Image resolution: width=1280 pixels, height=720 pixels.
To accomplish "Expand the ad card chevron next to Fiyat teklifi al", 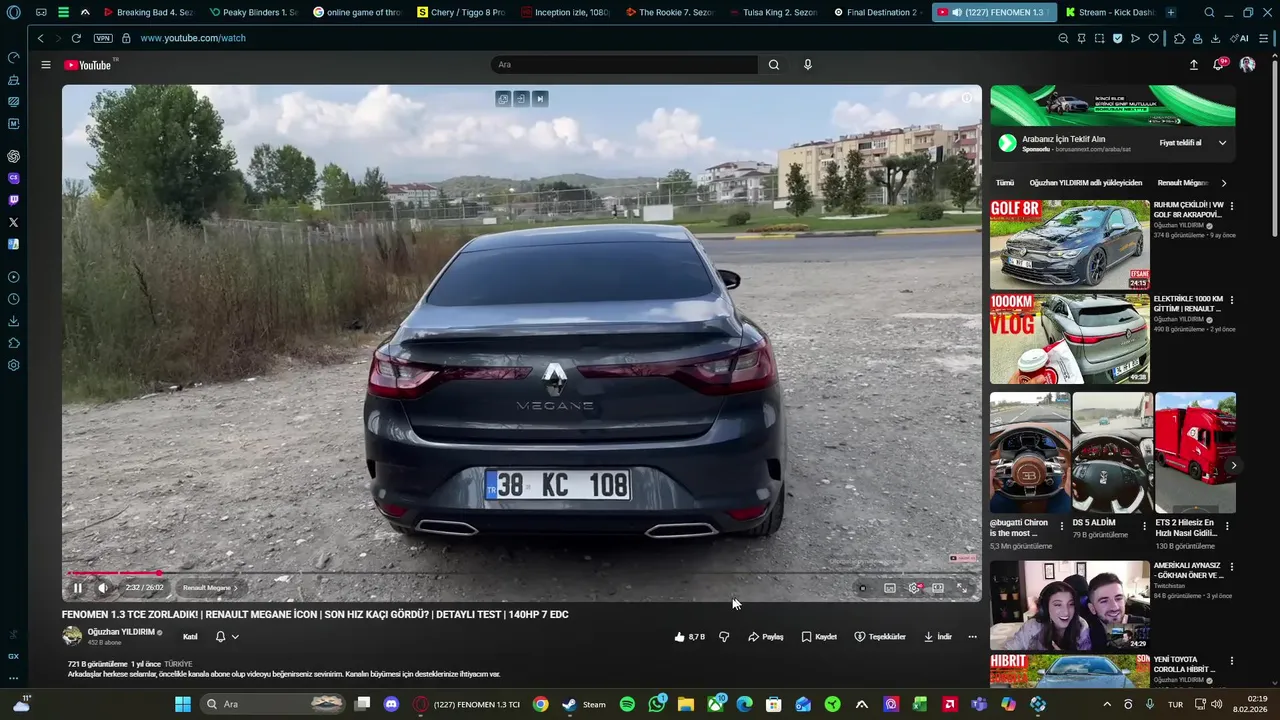I will (1222, 143).
